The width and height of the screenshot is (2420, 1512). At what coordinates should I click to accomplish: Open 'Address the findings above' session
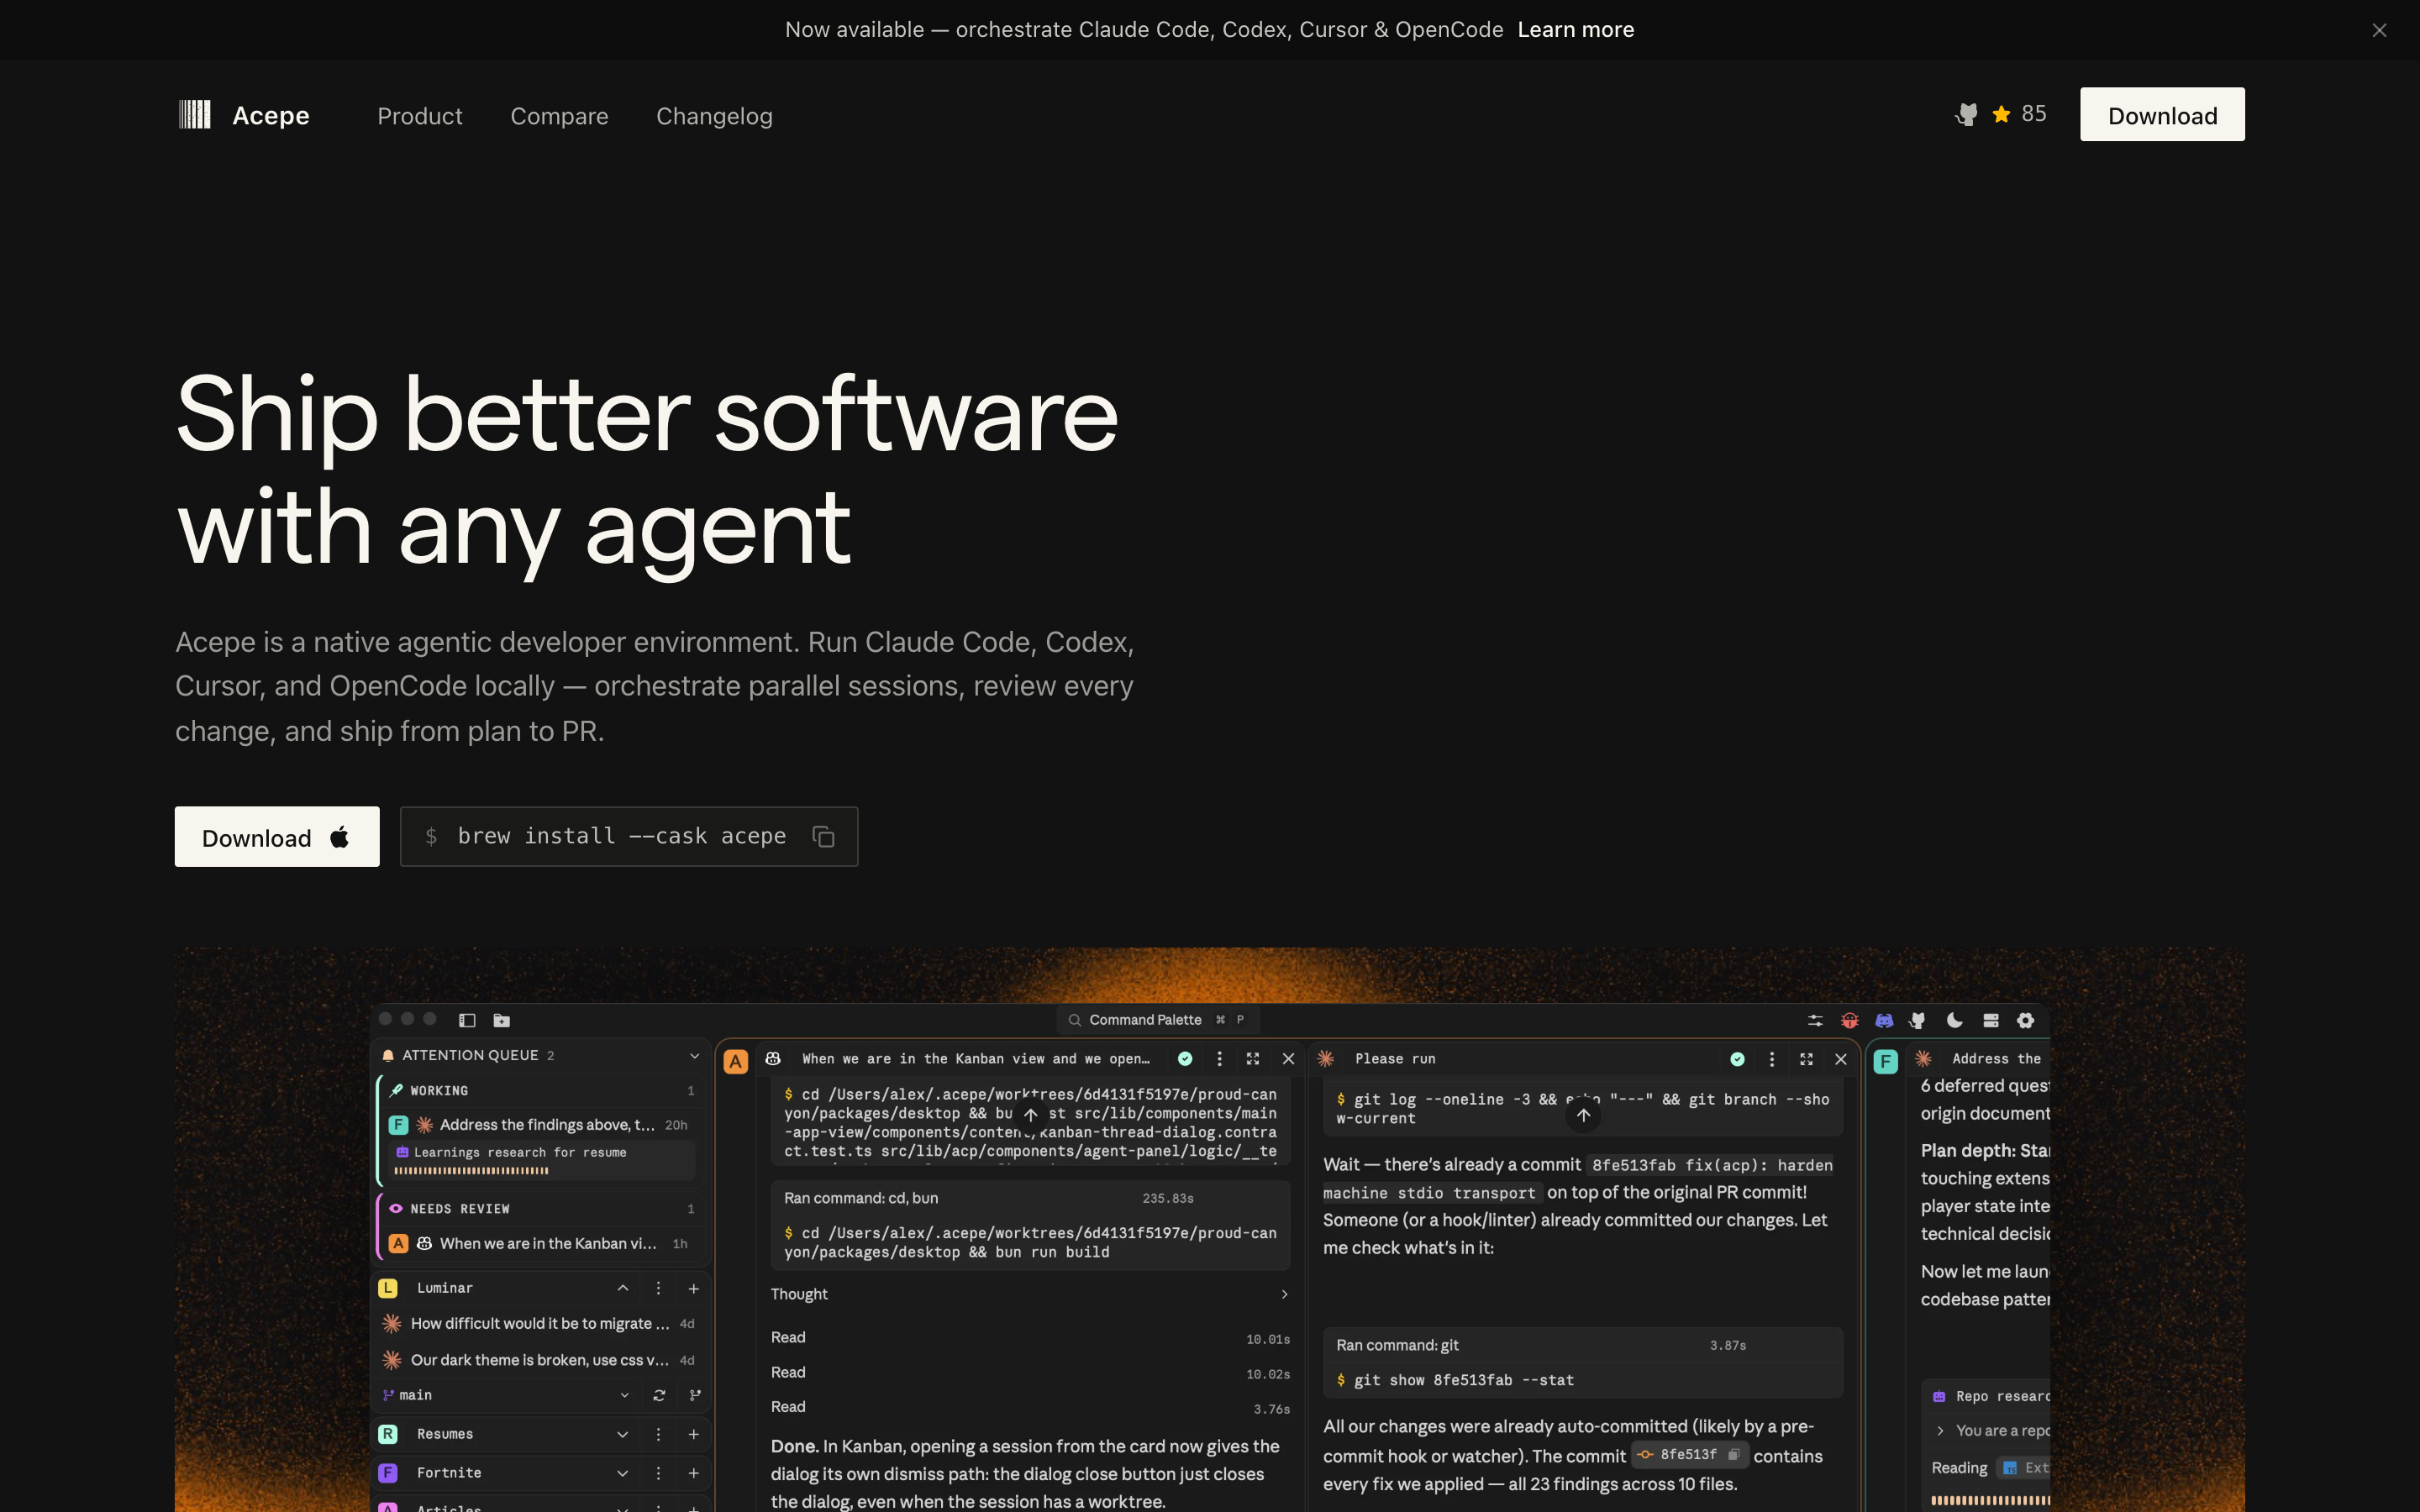[x=539, y=1125]
